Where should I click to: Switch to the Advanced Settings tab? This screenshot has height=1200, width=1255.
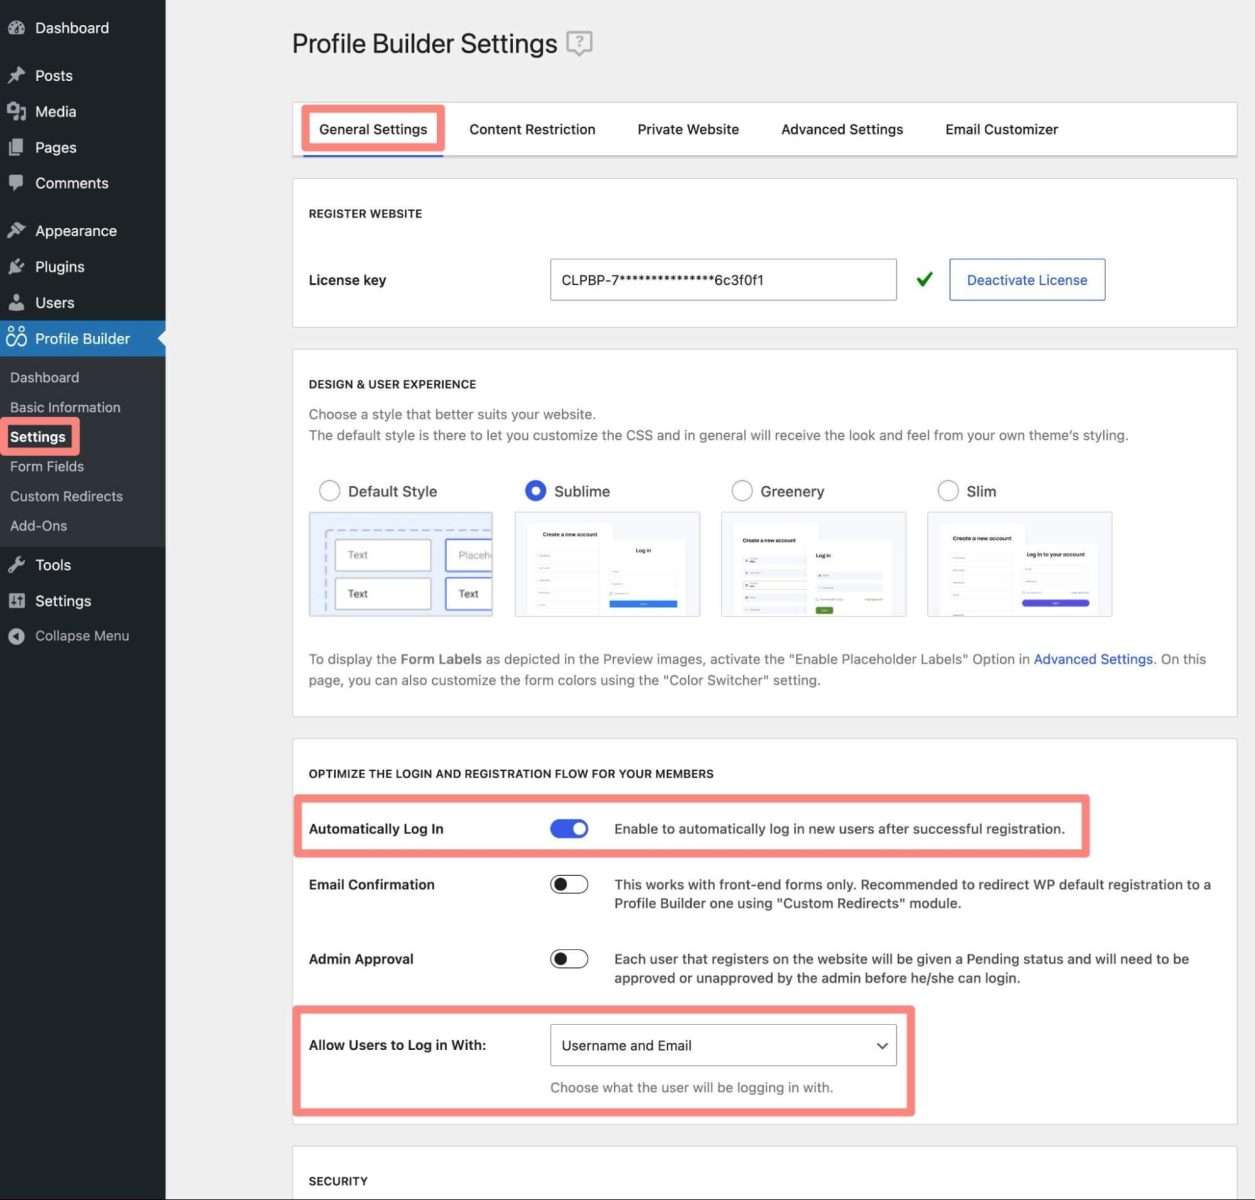click(x=842, y=129)
